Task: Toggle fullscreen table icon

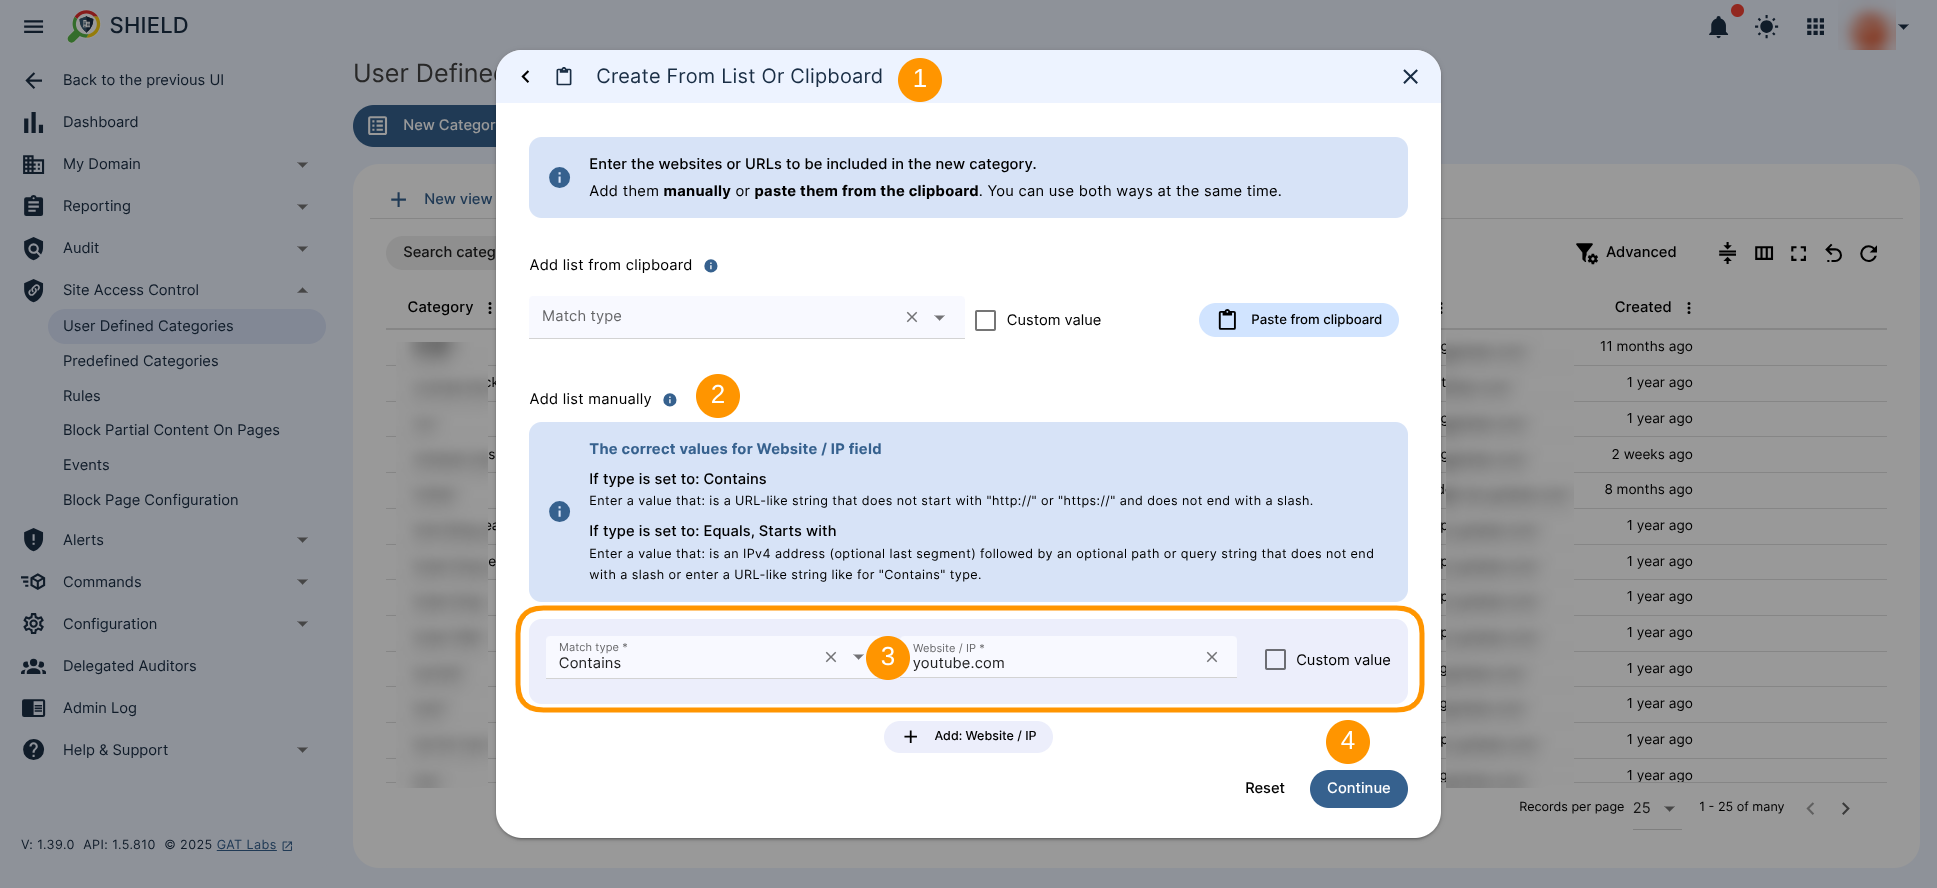Action: [x=1798, y=254]
